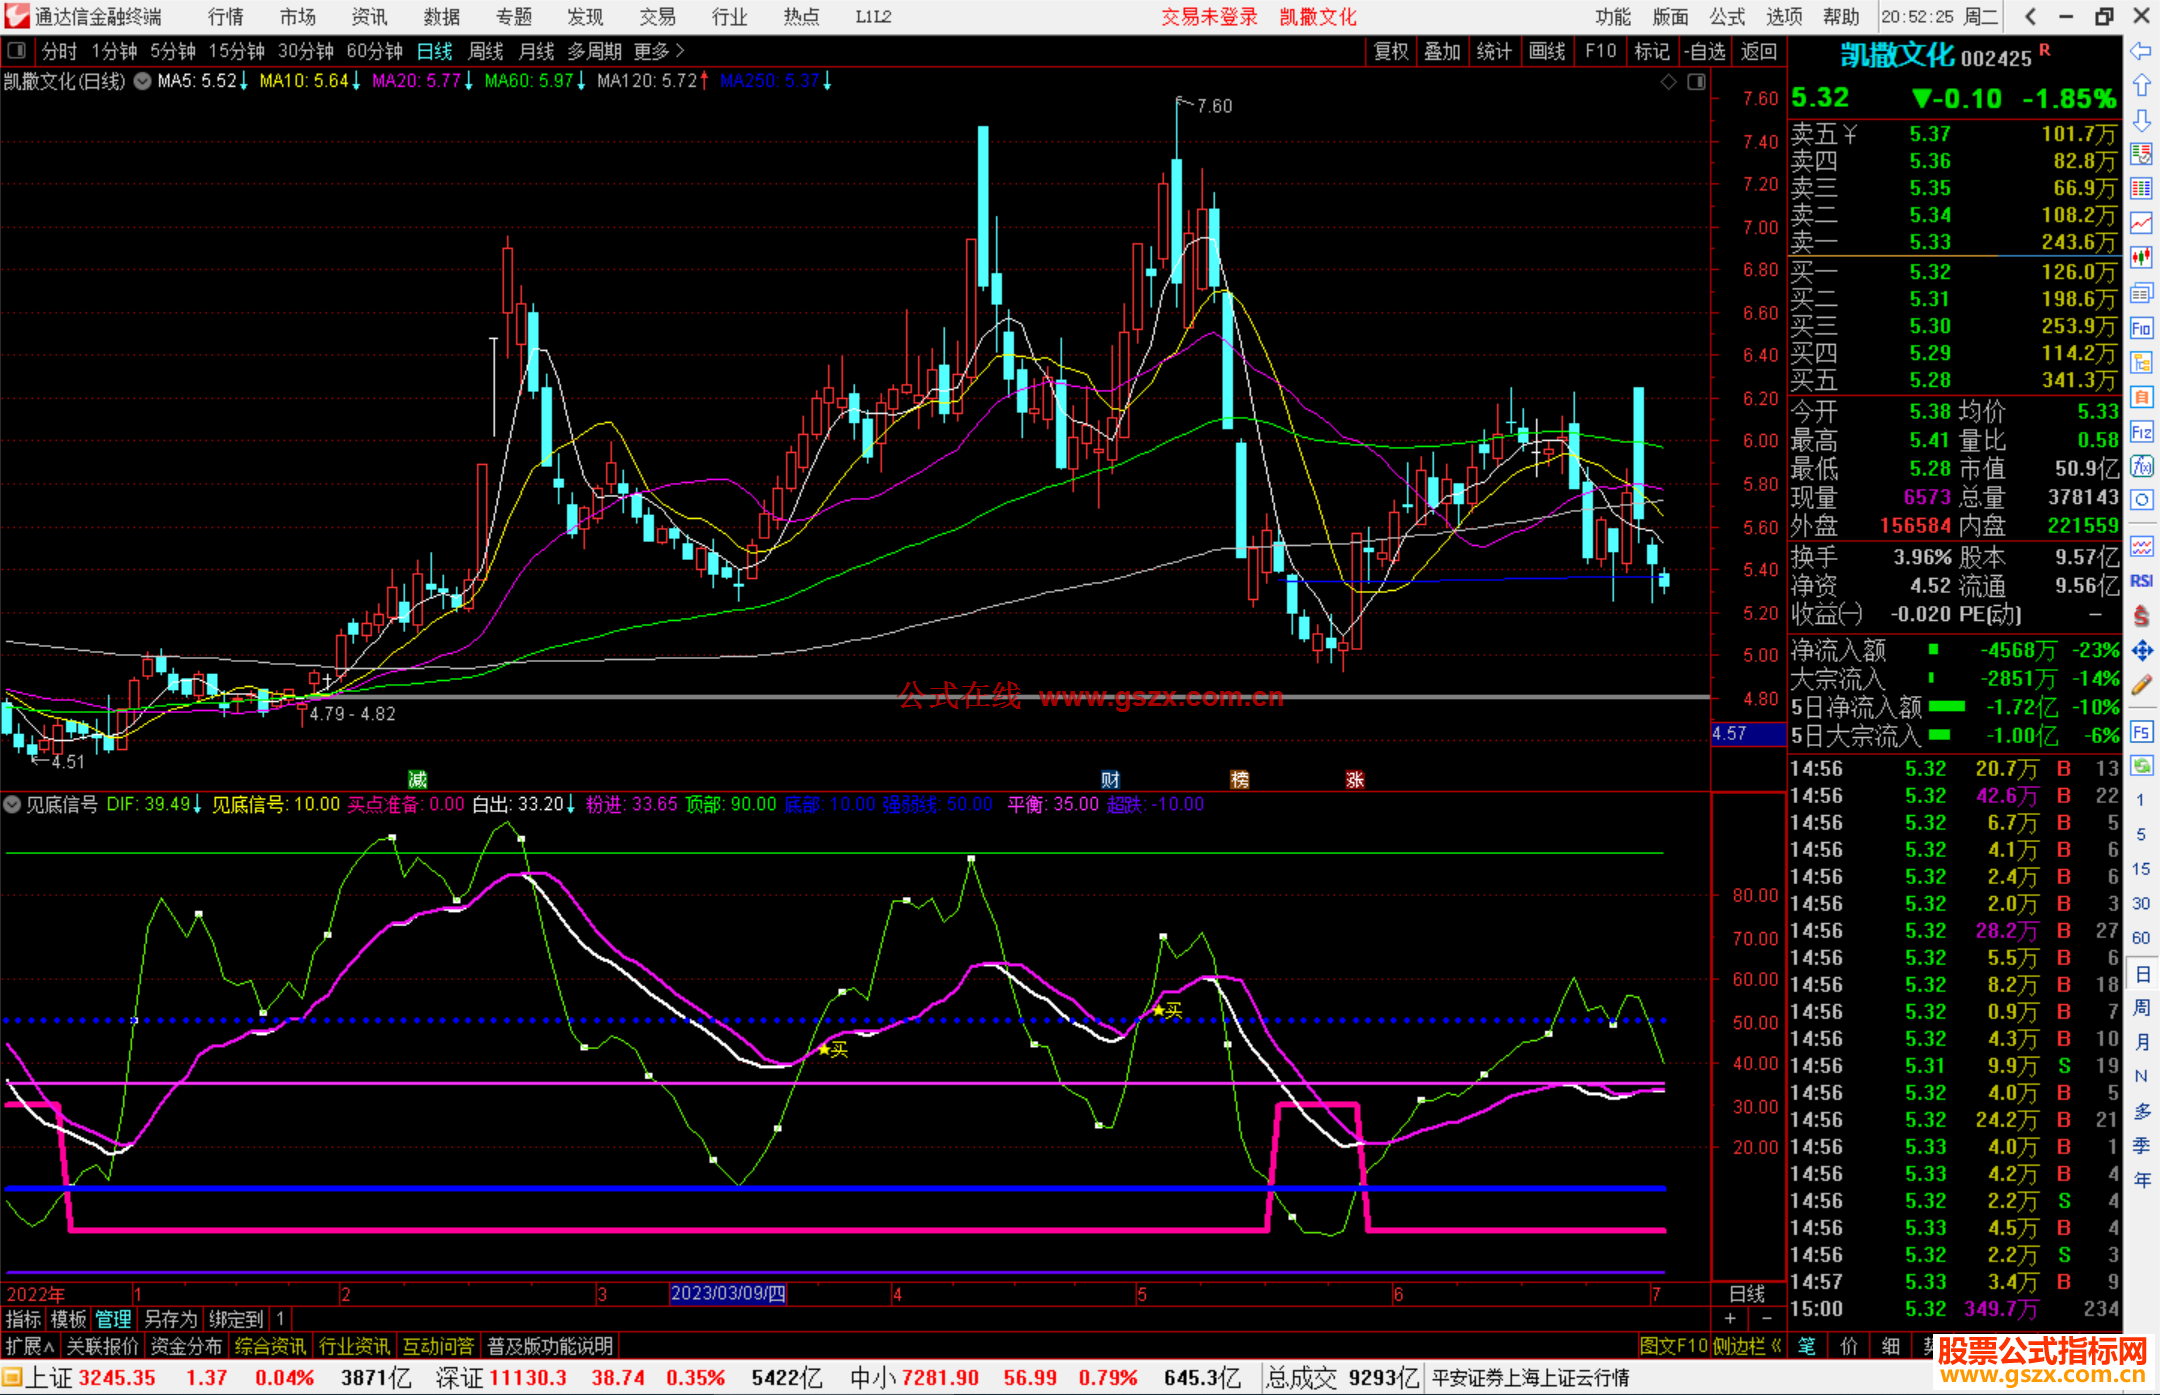Click the up arrow previous stock icon
2160x1395 pixels.
2141,86
